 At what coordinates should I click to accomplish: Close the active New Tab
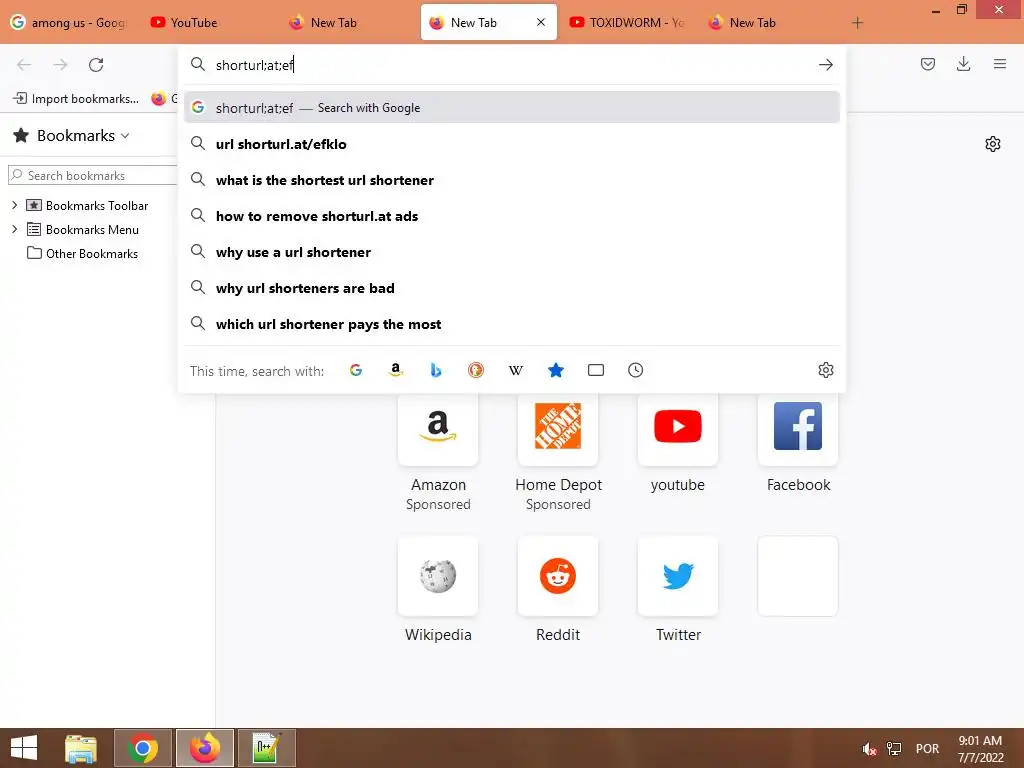coord(541,22)
